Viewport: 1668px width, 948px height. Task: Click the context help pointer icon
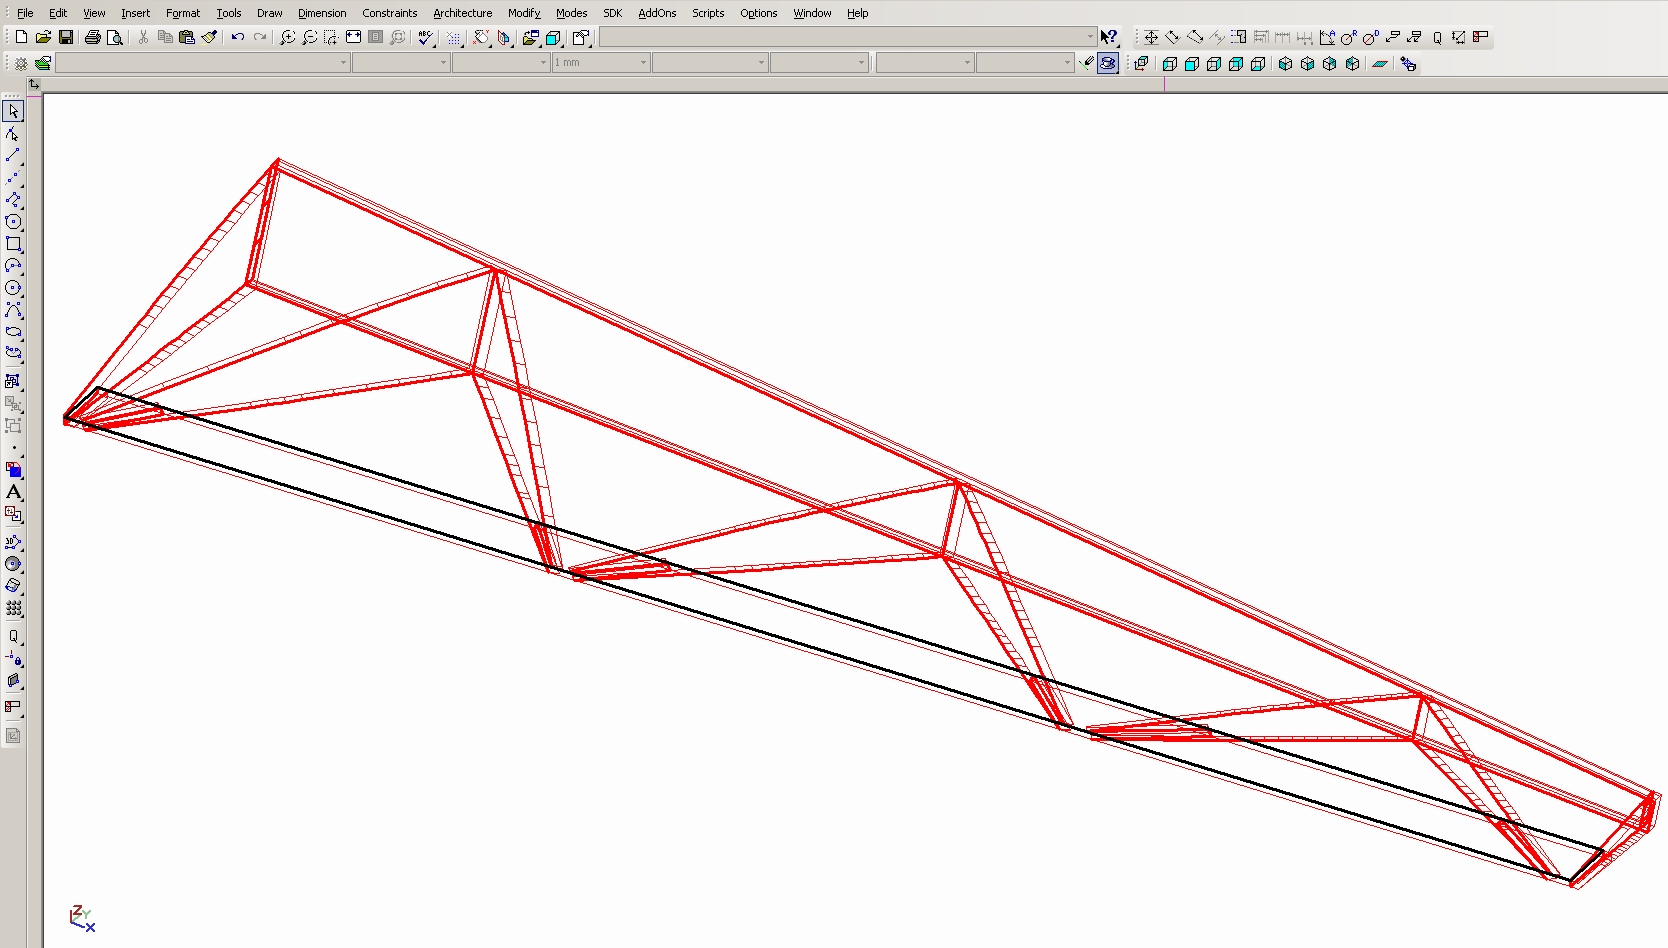(x=1108, y=37)
